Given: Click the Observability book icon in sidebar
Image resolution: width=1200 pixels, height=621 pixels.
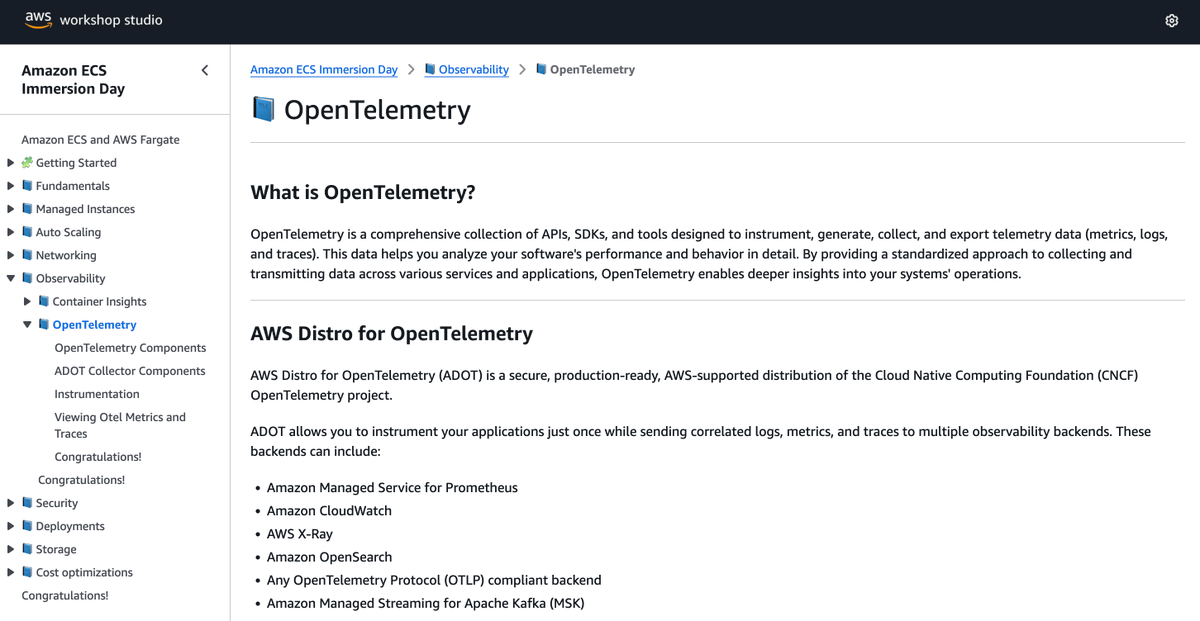Looking at the screenshot, I should pyautogui.click(x=27, y=278).
